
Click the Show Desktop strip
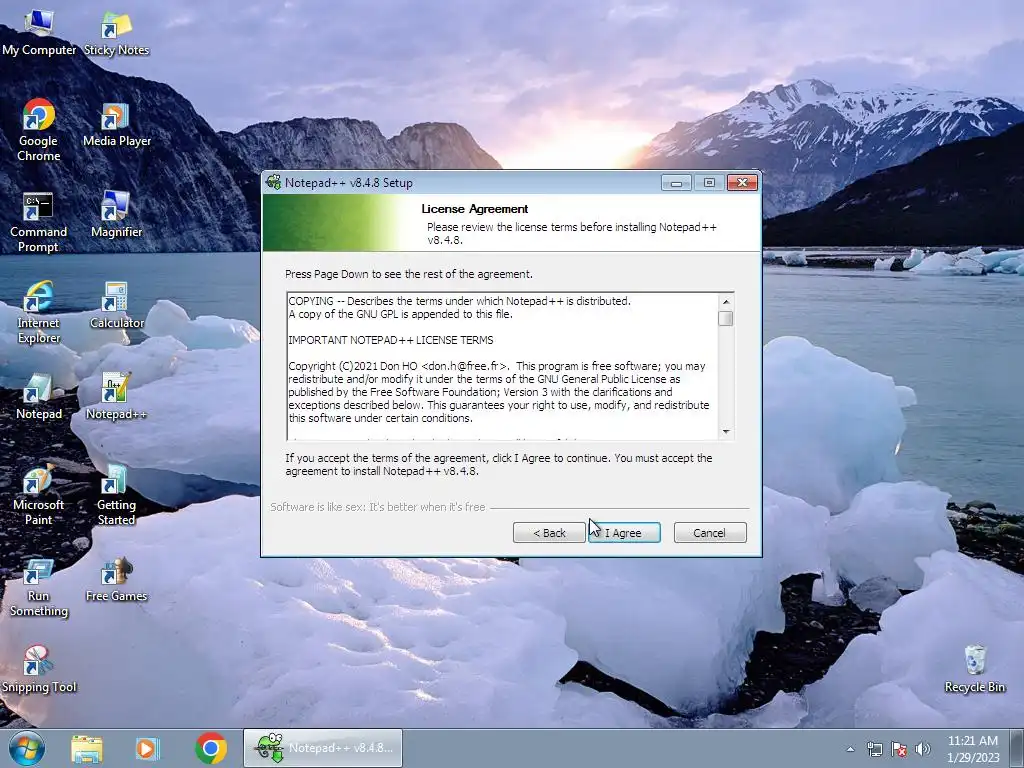click(x=1017, y=748)
